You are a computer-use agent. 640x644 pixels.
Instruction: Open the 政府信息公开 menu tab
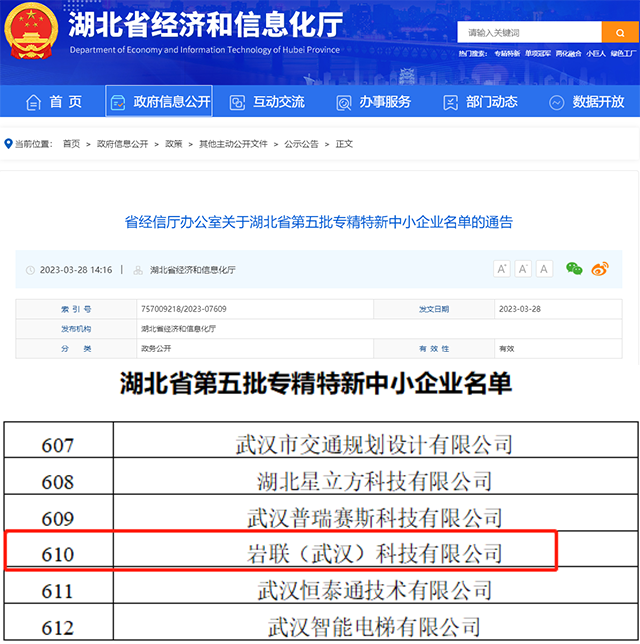point(159,102)
